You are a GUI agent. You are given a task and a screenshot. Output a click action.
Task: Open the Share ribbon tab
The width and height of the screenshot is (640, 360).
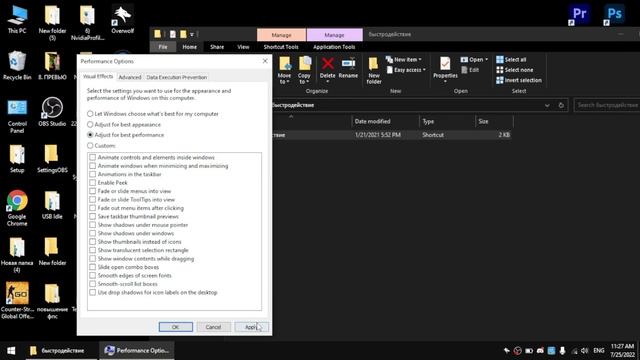[x=217, y=47]
